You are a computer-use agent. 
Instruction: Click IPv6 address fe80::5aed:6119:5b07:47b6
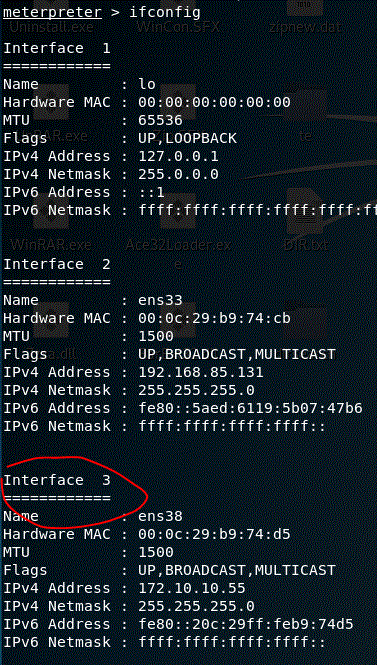250,408
